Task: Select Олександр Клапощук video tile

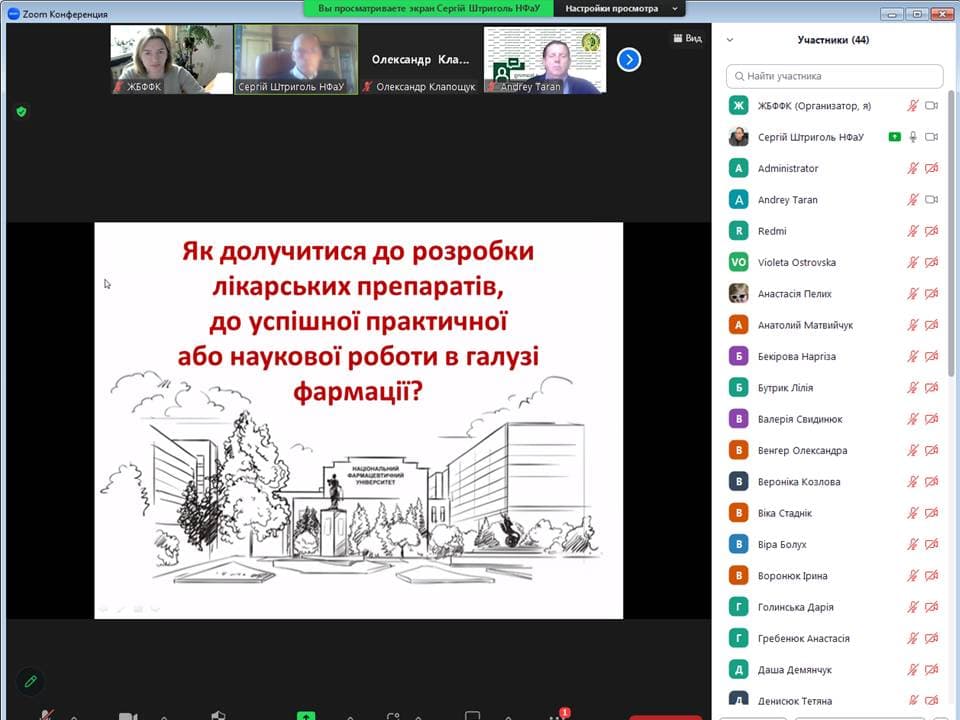Action: coord(420,59)
